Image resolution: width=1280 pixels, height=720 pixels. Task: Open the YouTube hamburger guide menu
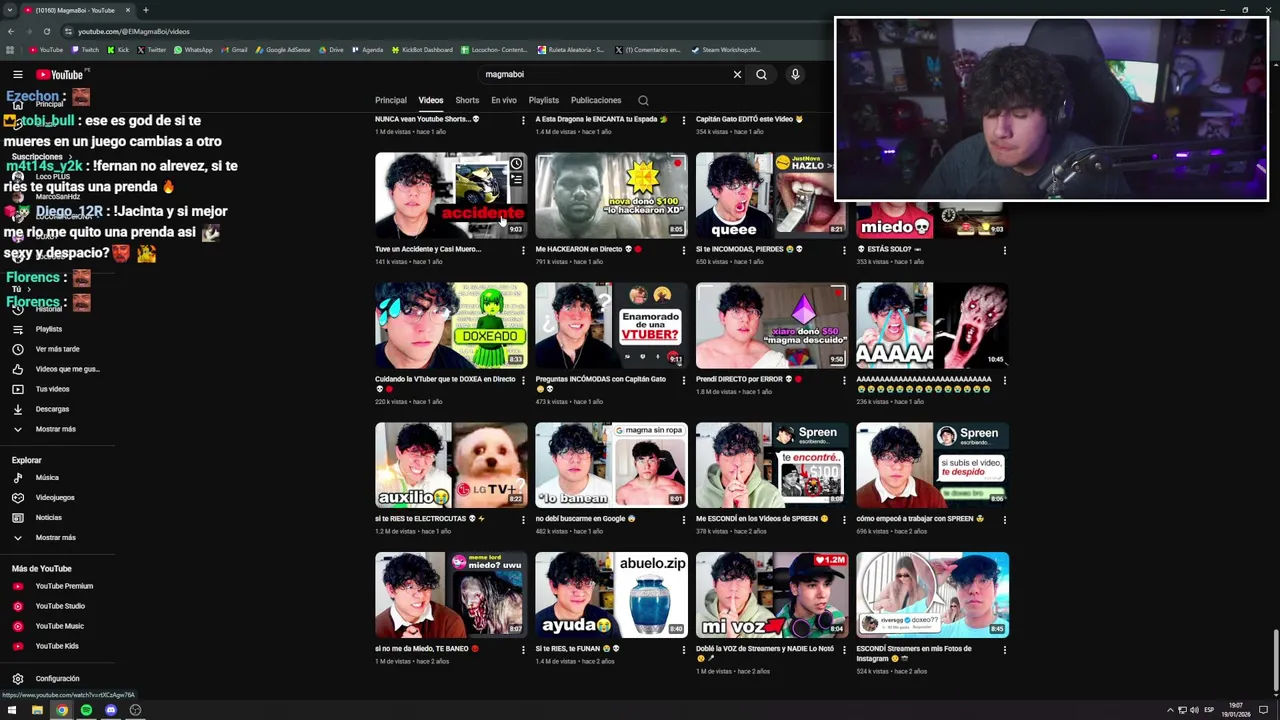(x=17, y=74)
